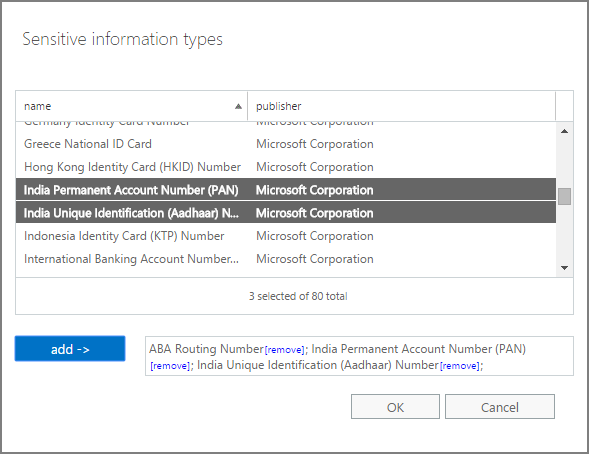Select the Greece National ID Card row
Screen dimensions: 589x454
pos(286,144)
